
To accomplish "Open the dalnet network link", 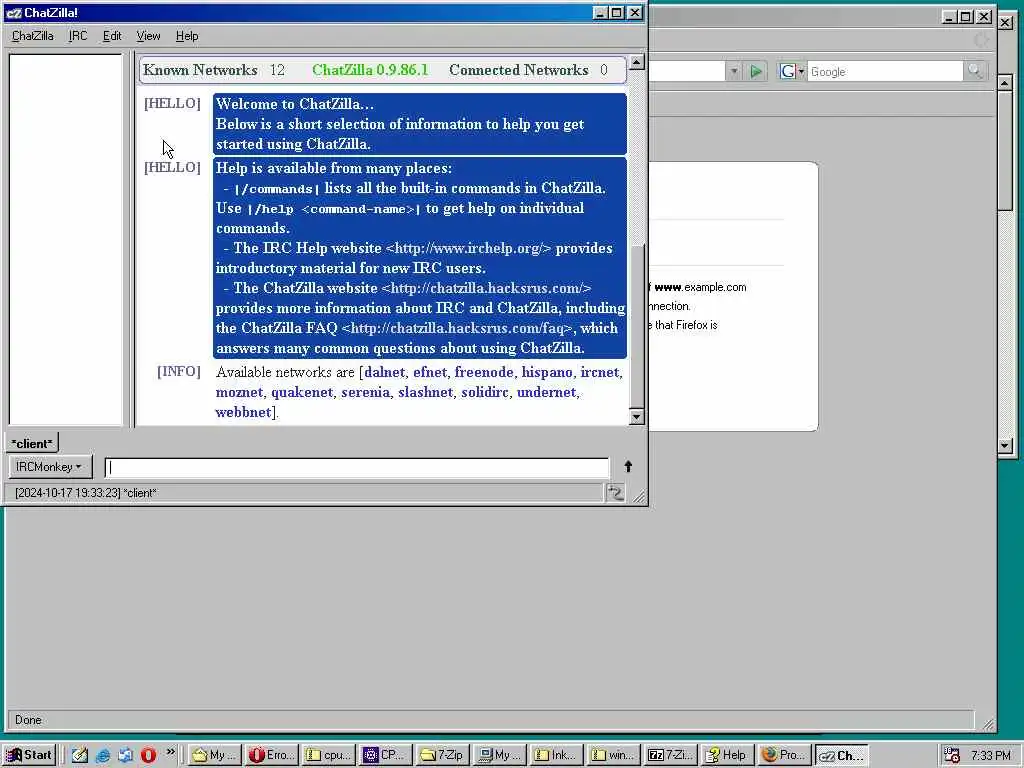I will click(384, 372).
